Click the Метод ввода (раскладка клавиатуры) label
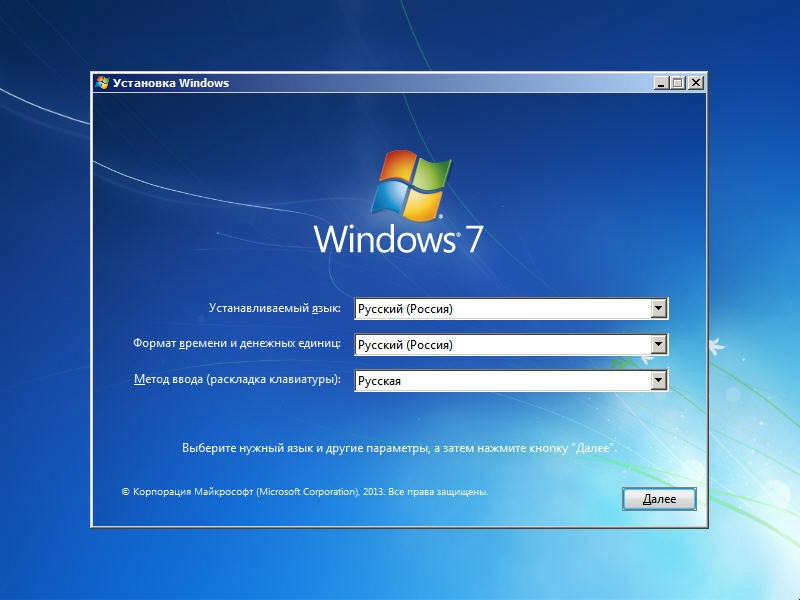800x600 pixels. (x=237, y=380)
